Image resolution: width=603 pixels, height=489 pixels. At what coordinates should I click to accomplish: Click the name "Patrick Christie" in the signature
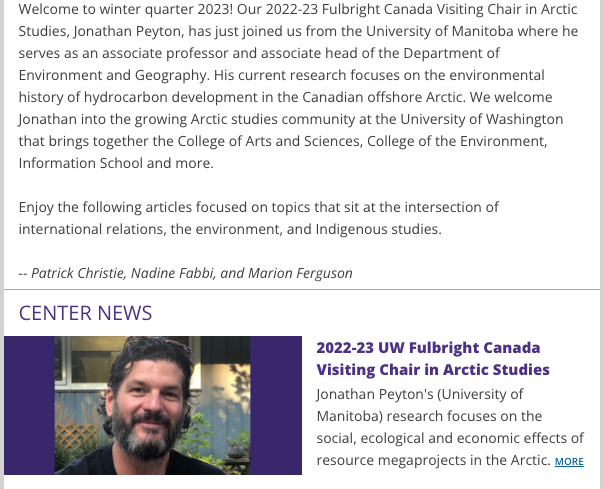(x=78, y=273)
